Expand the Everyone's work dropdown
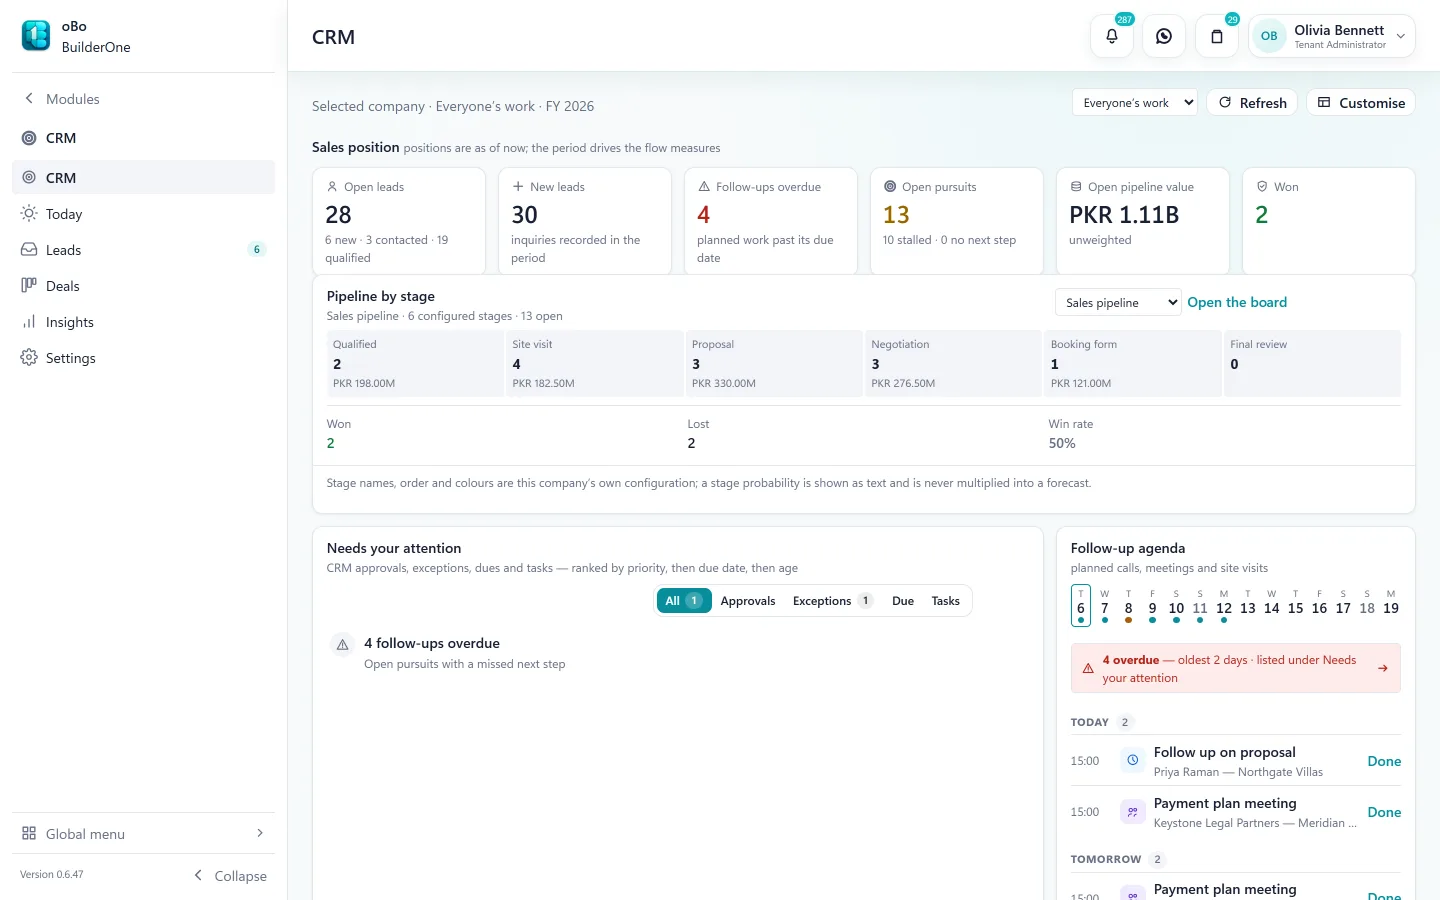The height and width of the screenshot is (900, 1440). point(1135,103)
